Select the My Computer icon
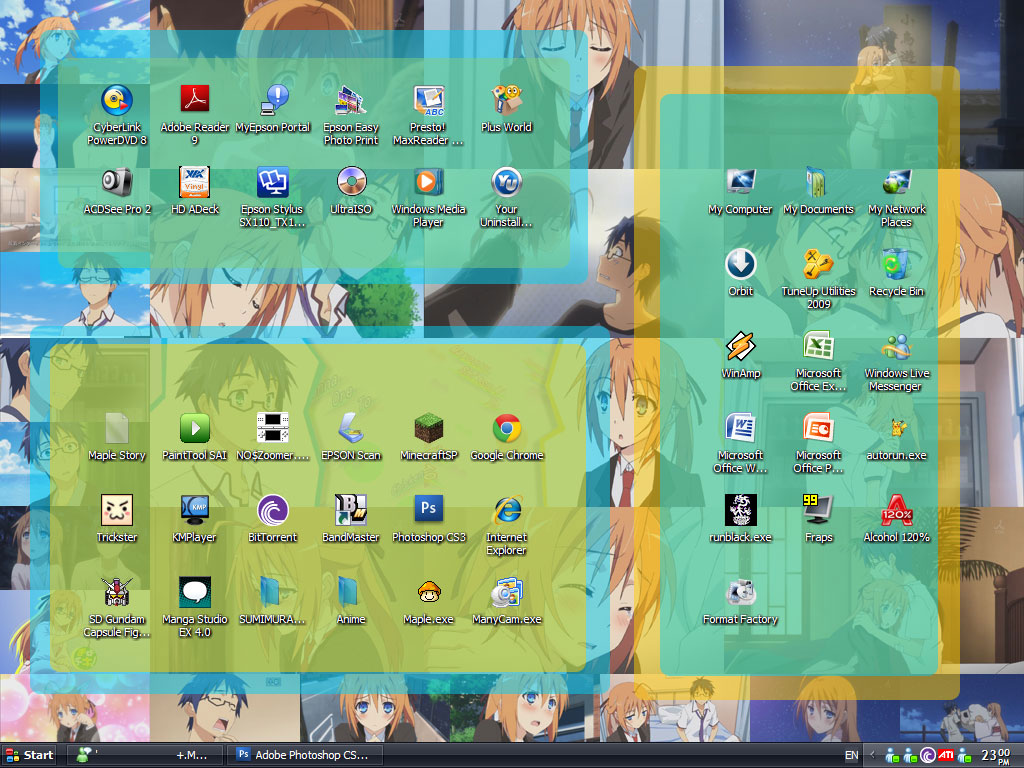Image resolution: width=1024 pixels, height=768 pixels. pyautogui.click(x=741, y=182)
